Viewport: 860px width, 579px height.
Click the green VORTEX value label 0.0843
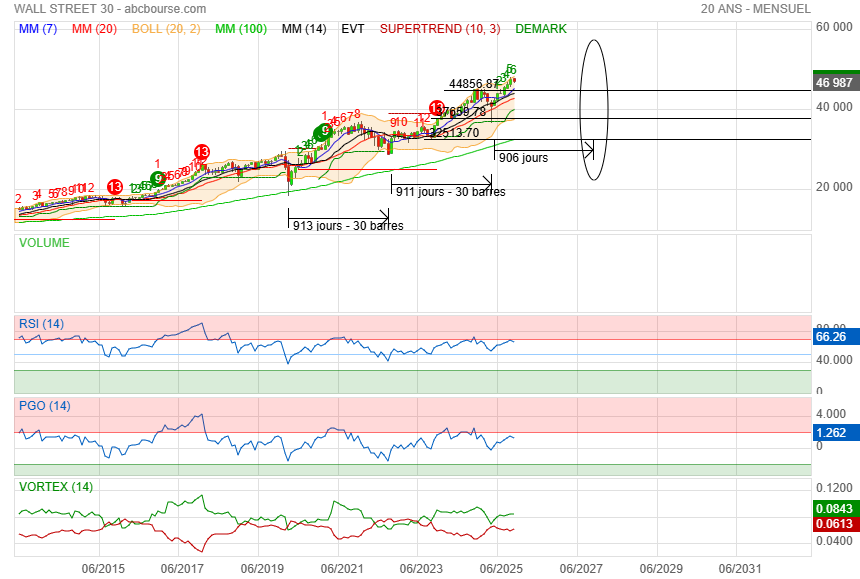coord(832,508)
